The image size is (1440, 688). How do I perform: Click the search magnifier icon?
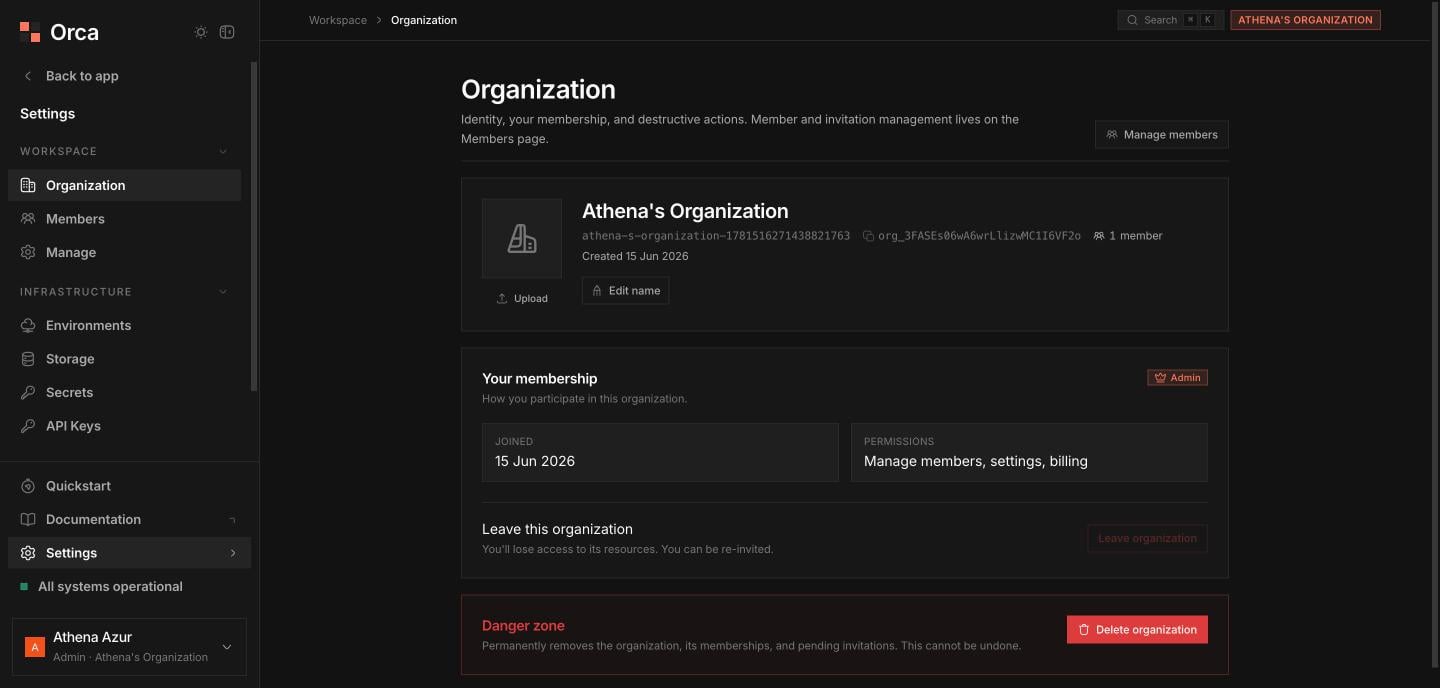(x=1132, y=20)
